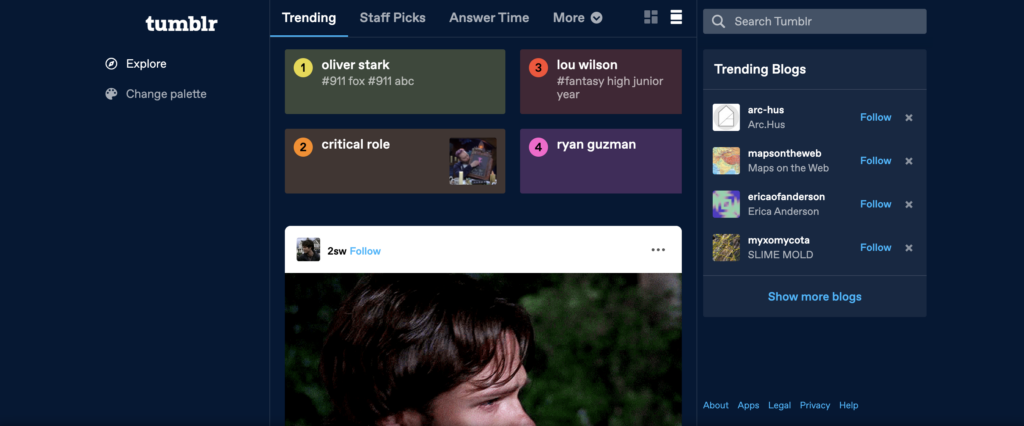Screen dimensions: 1024x426
Task: Click the SLIME MOLD blog title
Action: 780,255
